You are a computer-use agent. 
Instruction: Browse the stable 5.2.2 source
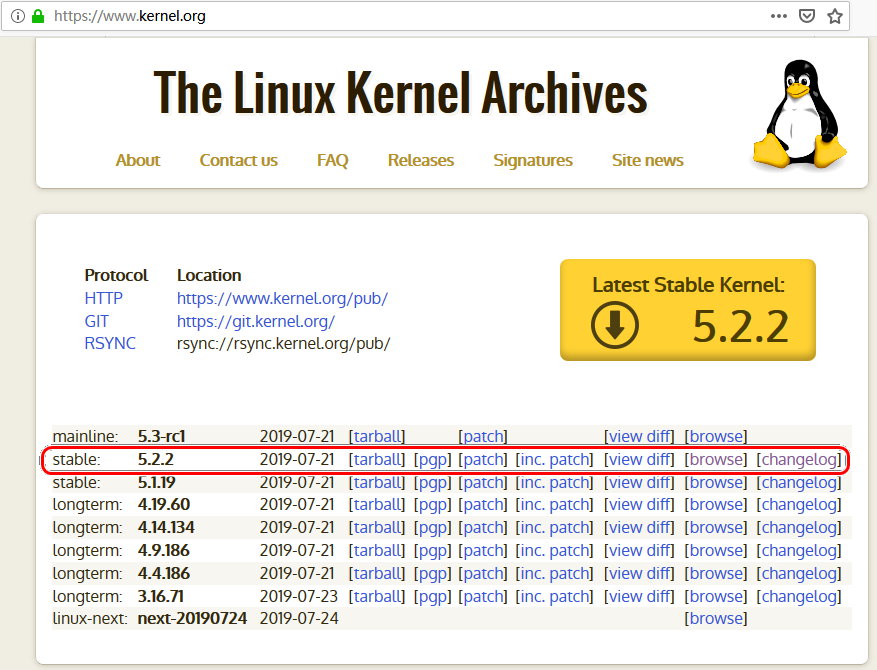716,459
